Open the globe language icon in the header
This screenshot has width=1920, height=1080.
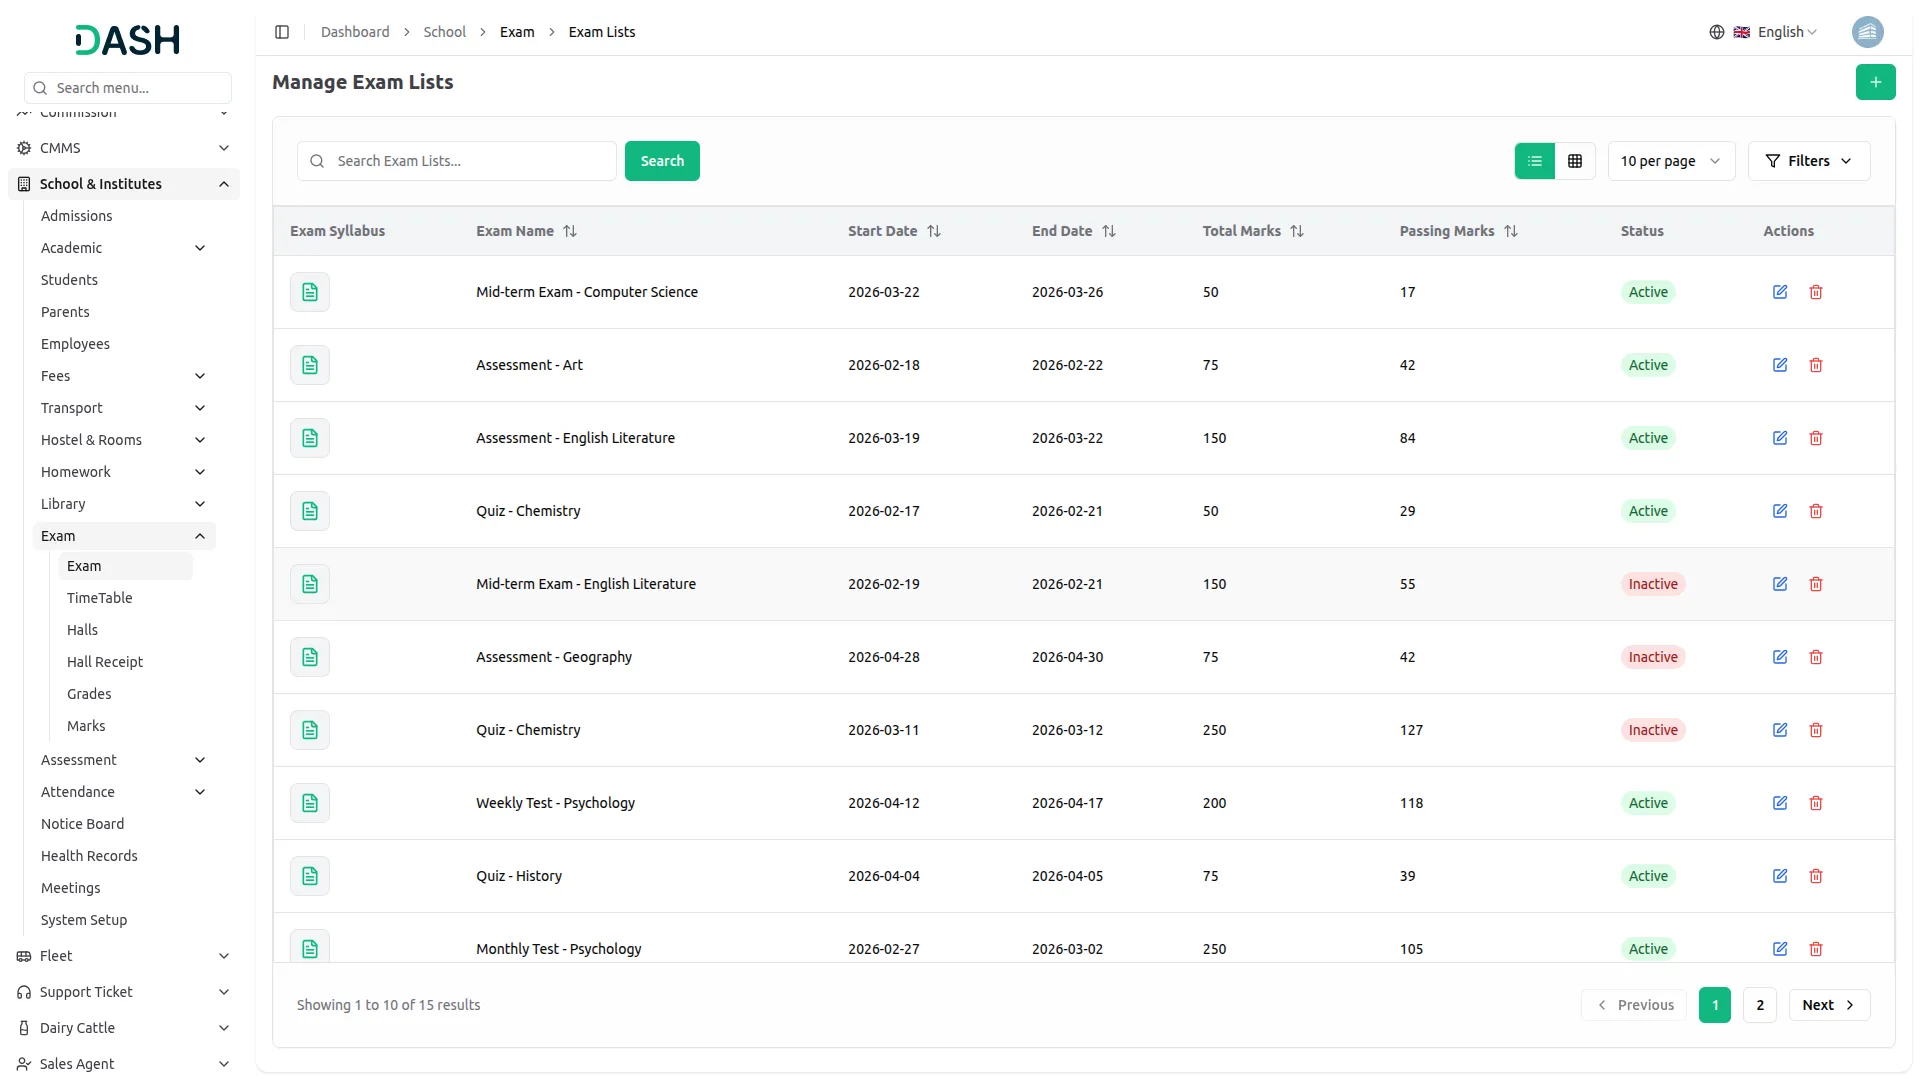1716,31
